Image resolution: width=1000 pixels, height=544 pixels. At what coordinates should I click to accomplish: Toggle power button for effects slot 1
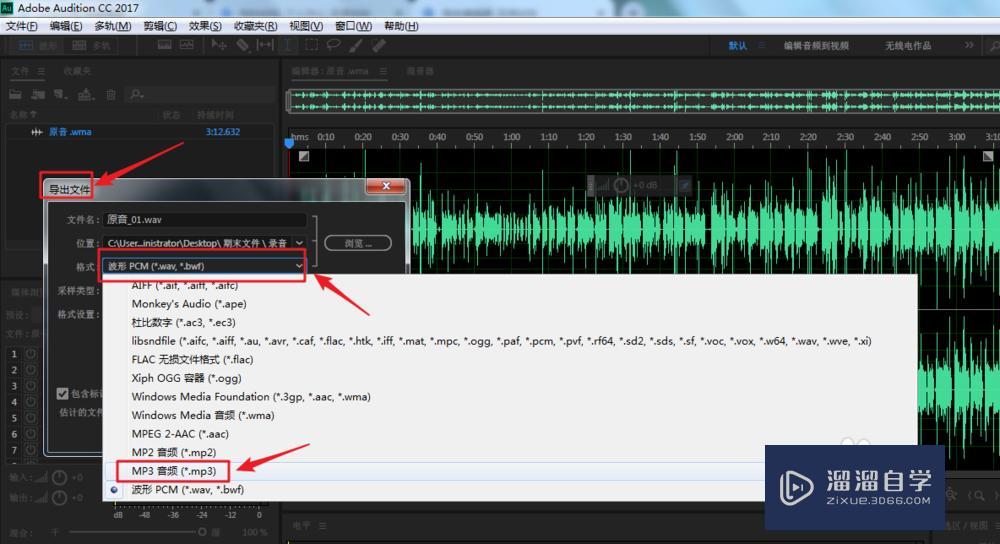pos(31,354)
